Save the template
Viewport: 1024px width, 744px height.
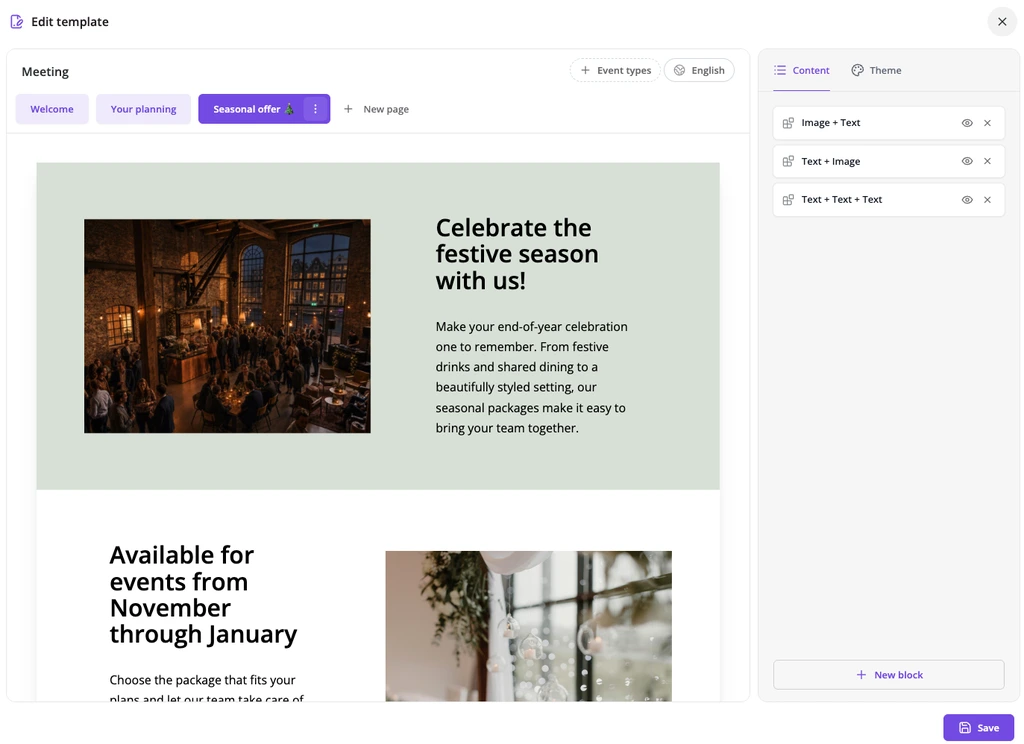point(978,728)
